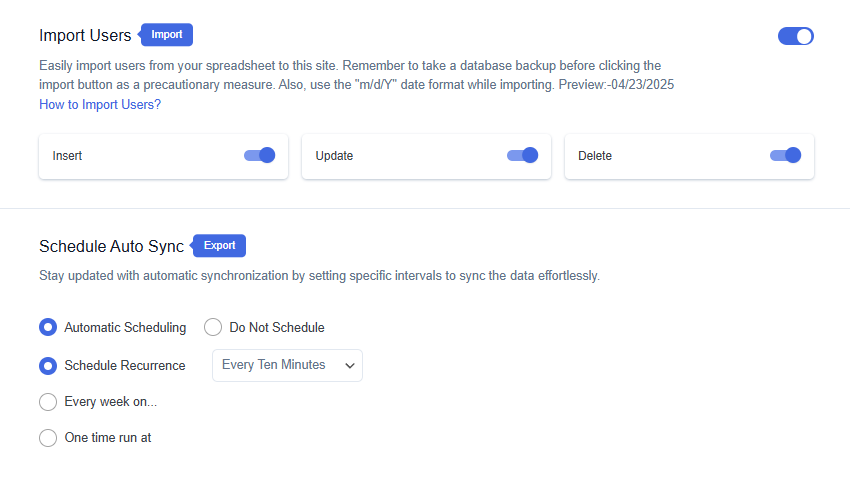Click the Schedule Auto Sync heading
Screen dimensions: 850x482
(111, 246)
